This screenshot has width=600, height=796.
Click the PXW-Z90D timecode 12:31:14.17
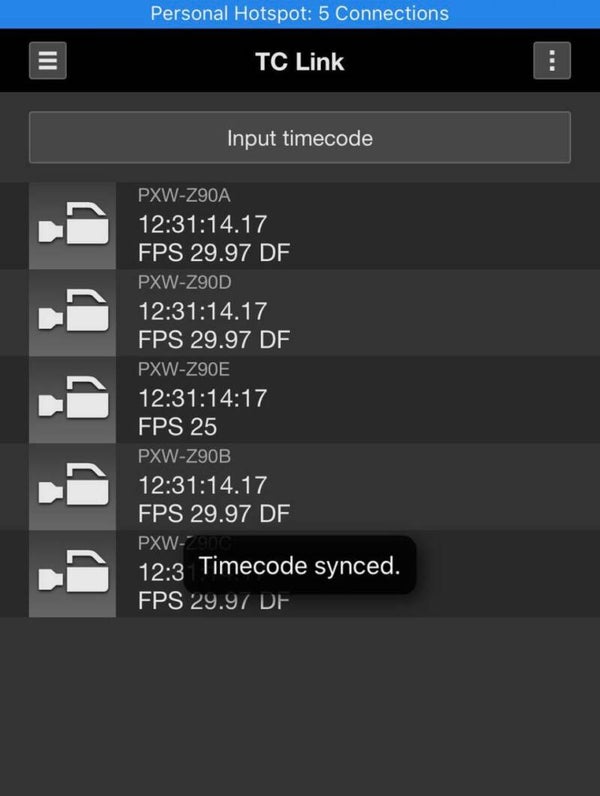[203, 311]
